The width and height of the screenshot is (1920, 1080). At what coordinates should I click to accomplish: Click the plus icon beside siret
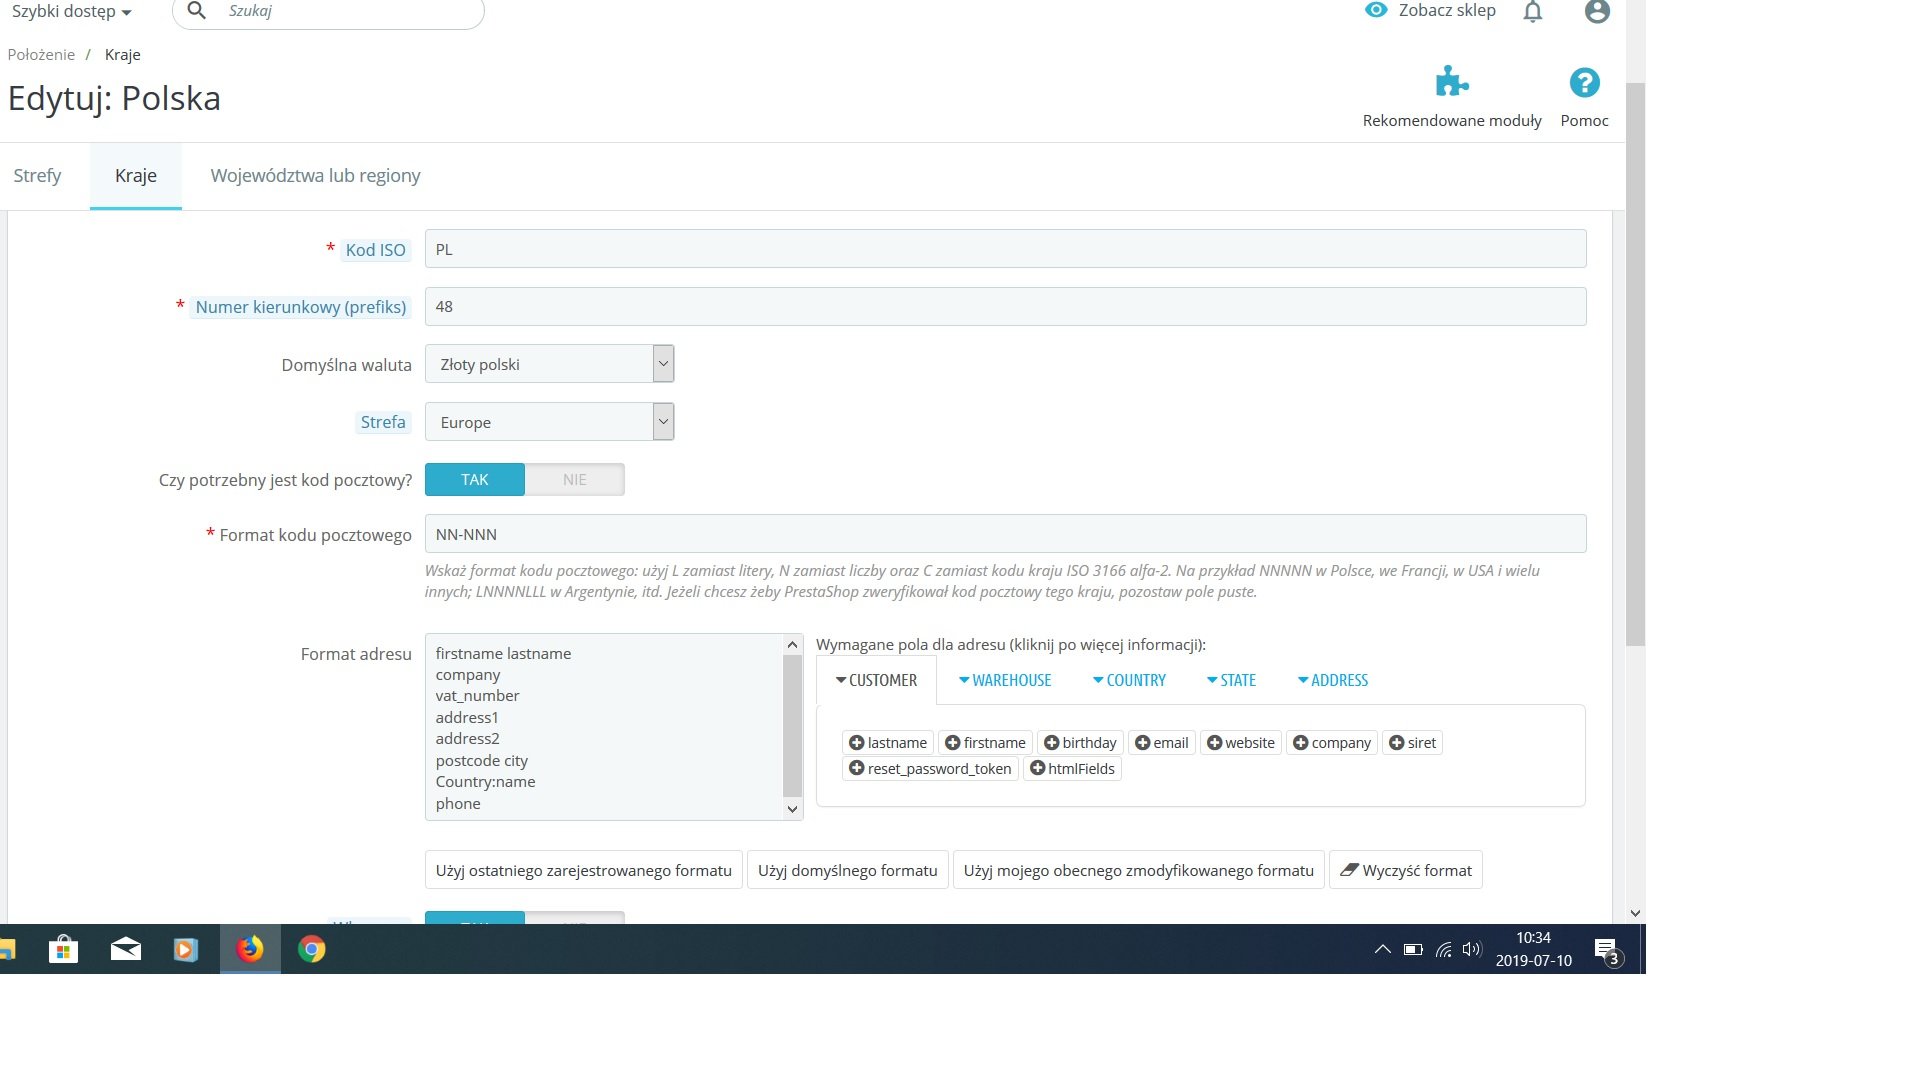[x=1396, y=743]
